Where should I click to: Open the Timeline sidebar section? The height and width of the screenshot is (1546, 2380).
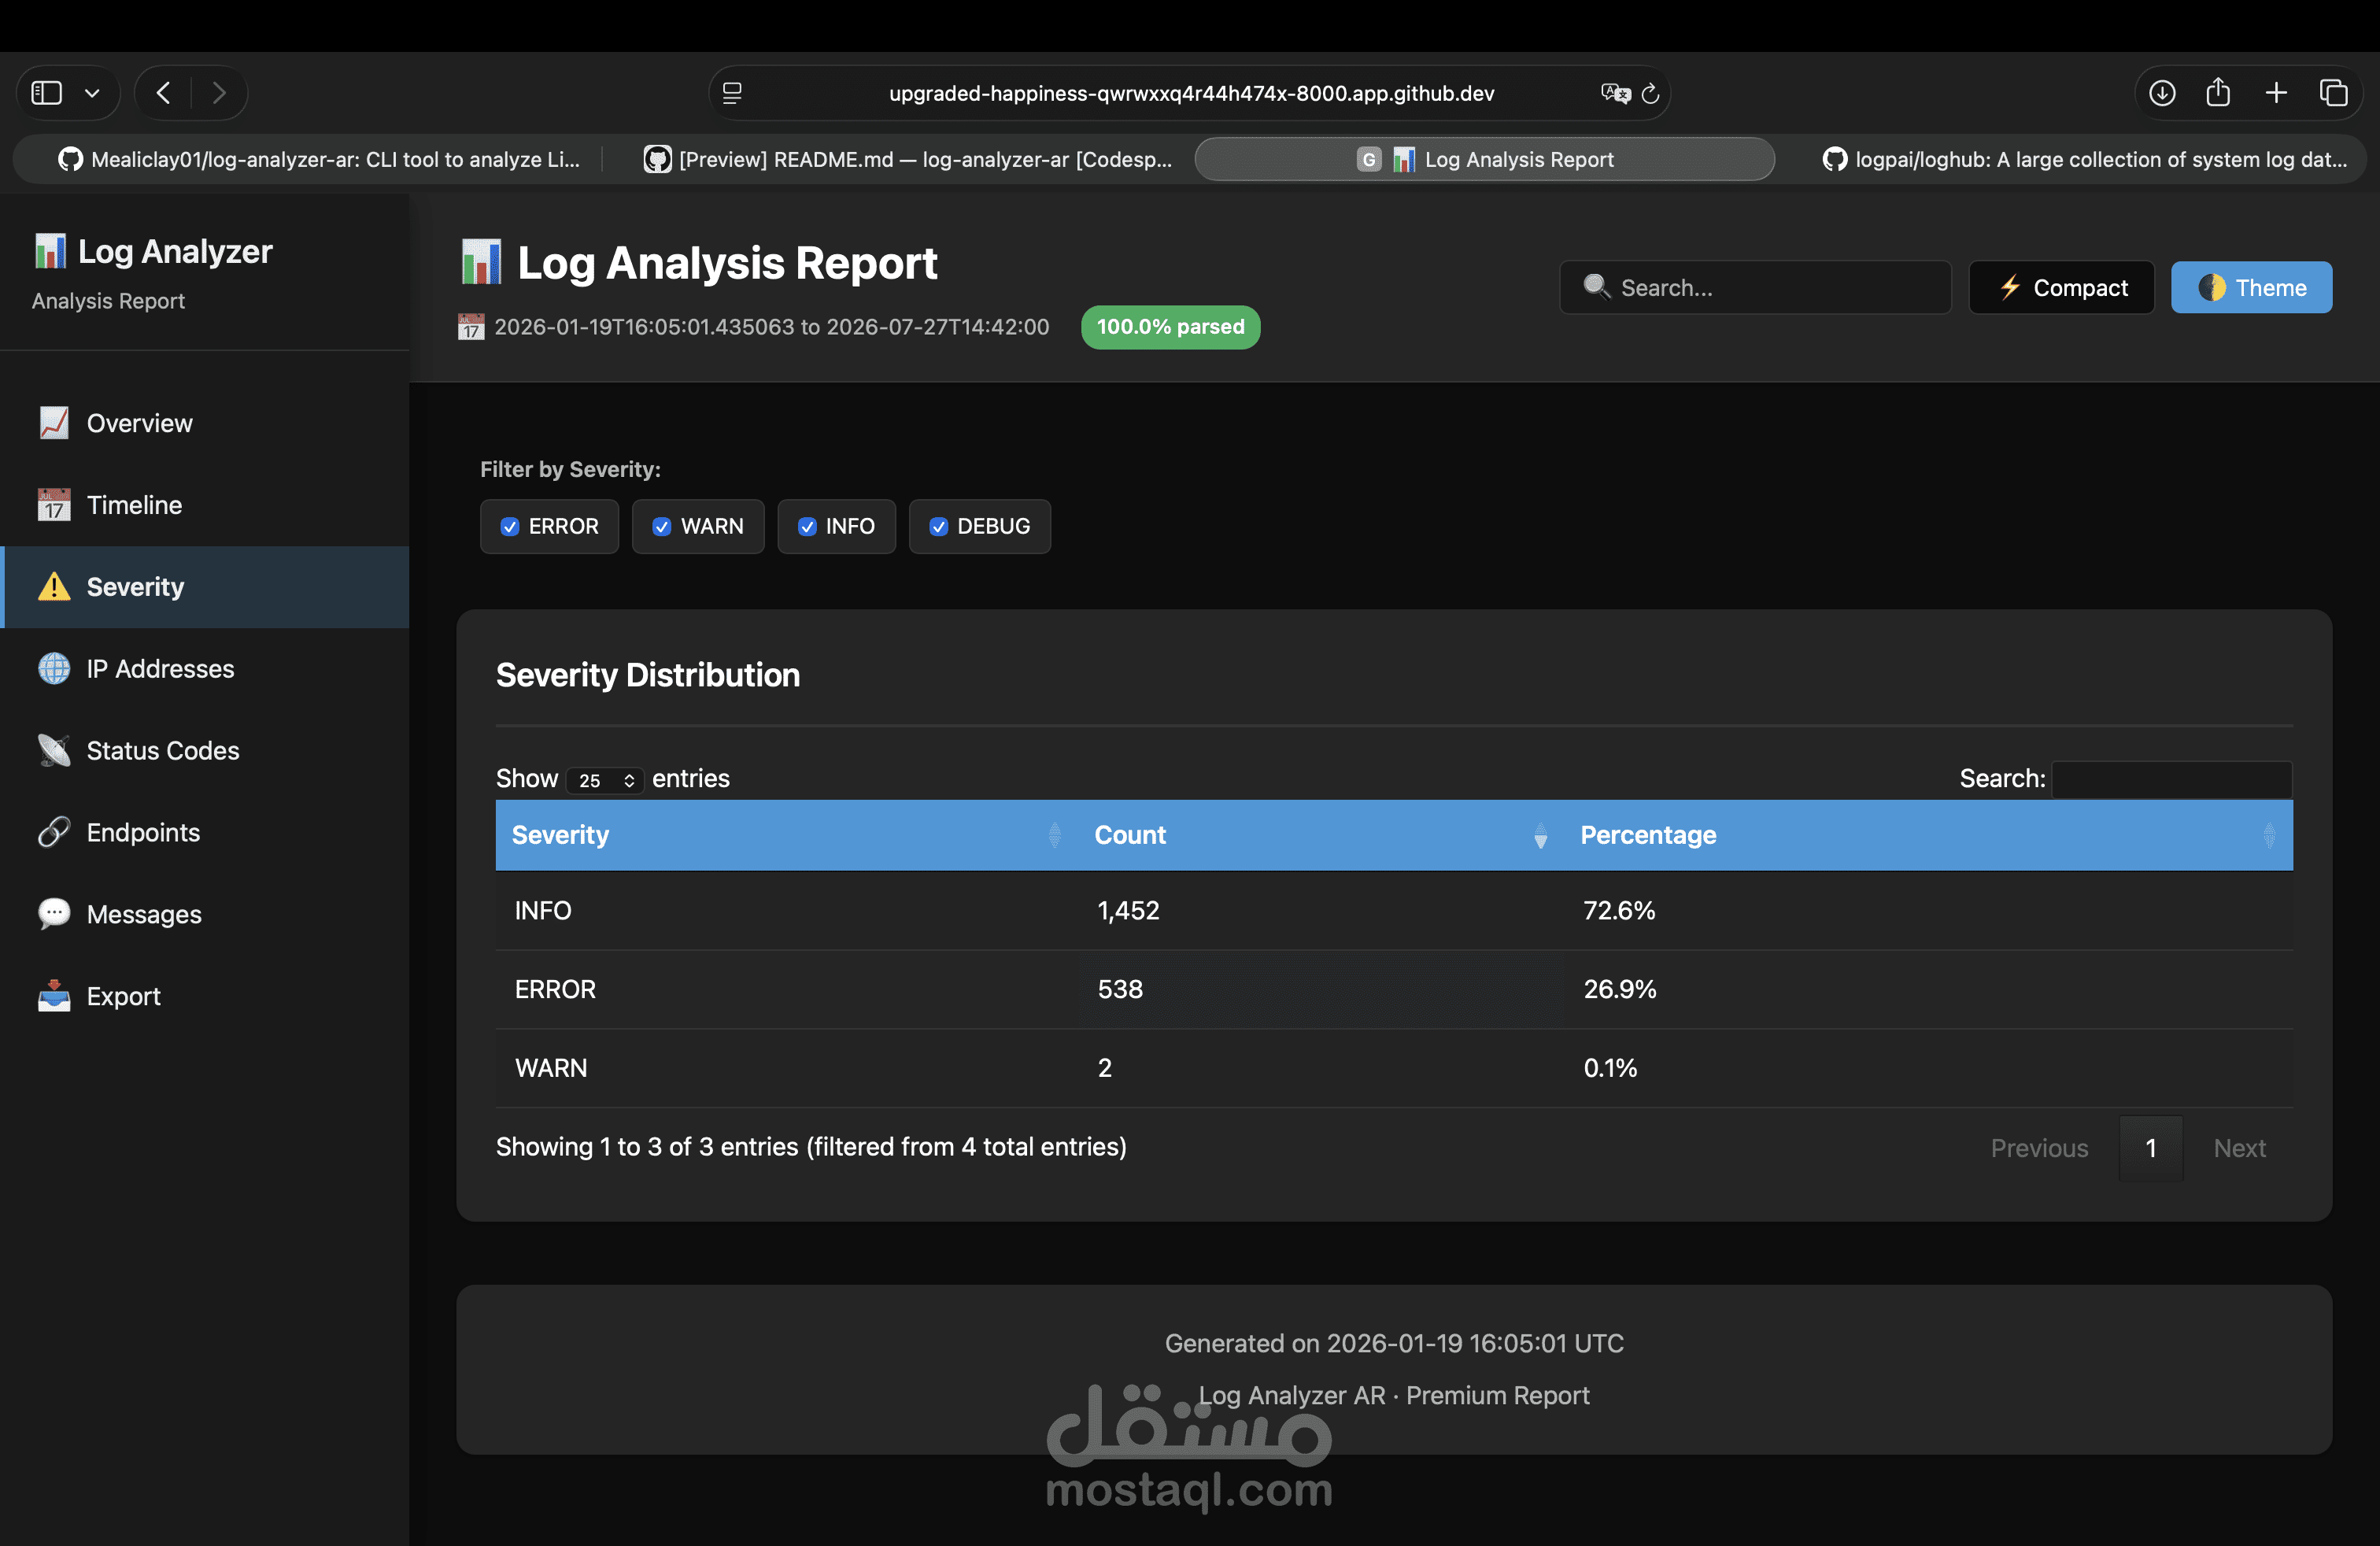[134, 505]
